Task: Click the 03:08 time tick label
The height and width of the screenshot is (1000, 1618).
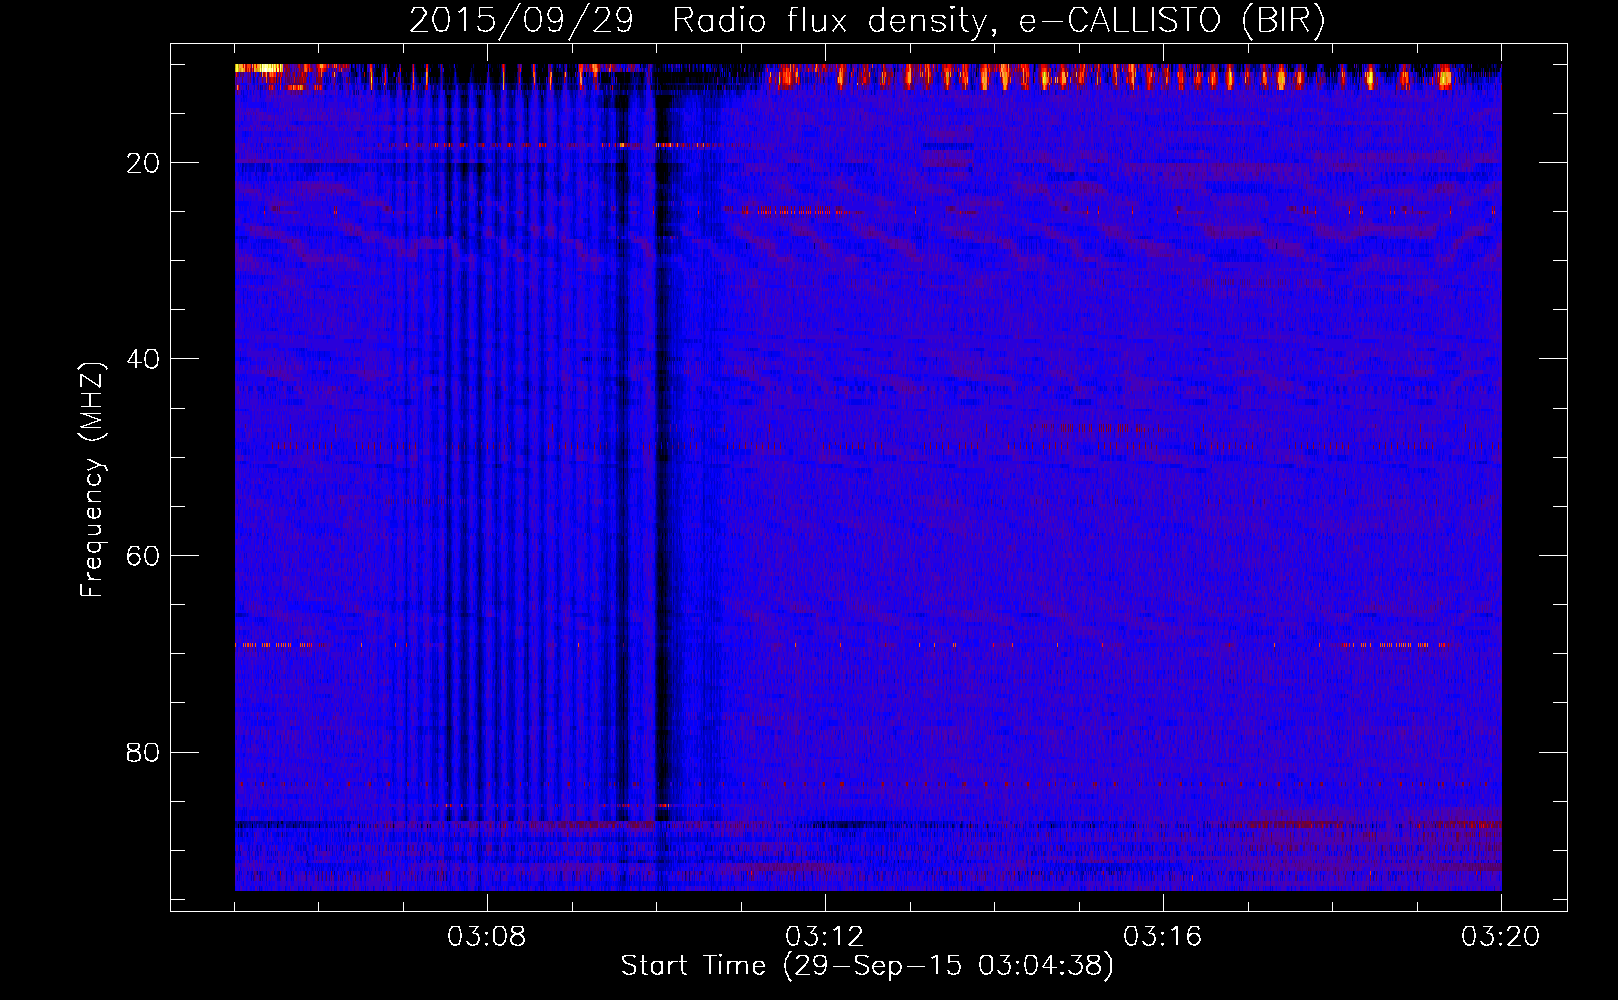Action: click(487, 937)
